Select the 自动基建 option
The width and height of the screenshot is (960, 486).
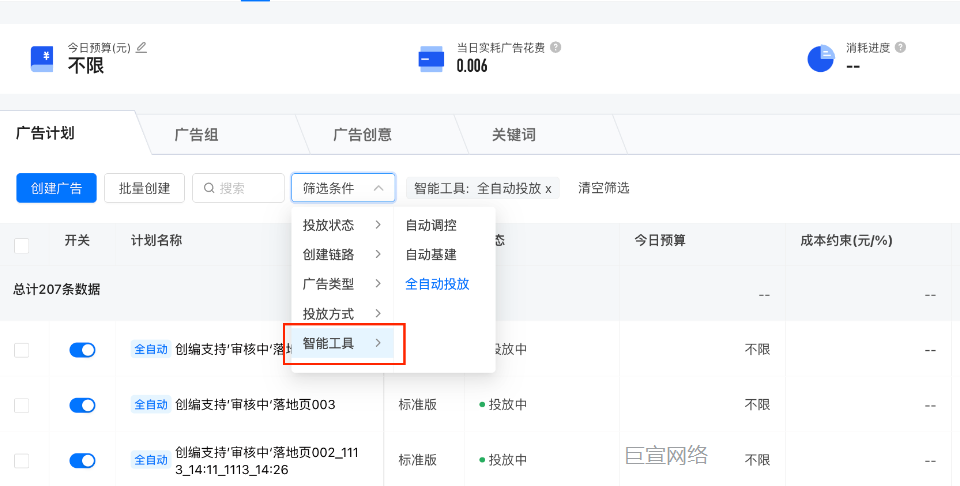pos(431,255)
